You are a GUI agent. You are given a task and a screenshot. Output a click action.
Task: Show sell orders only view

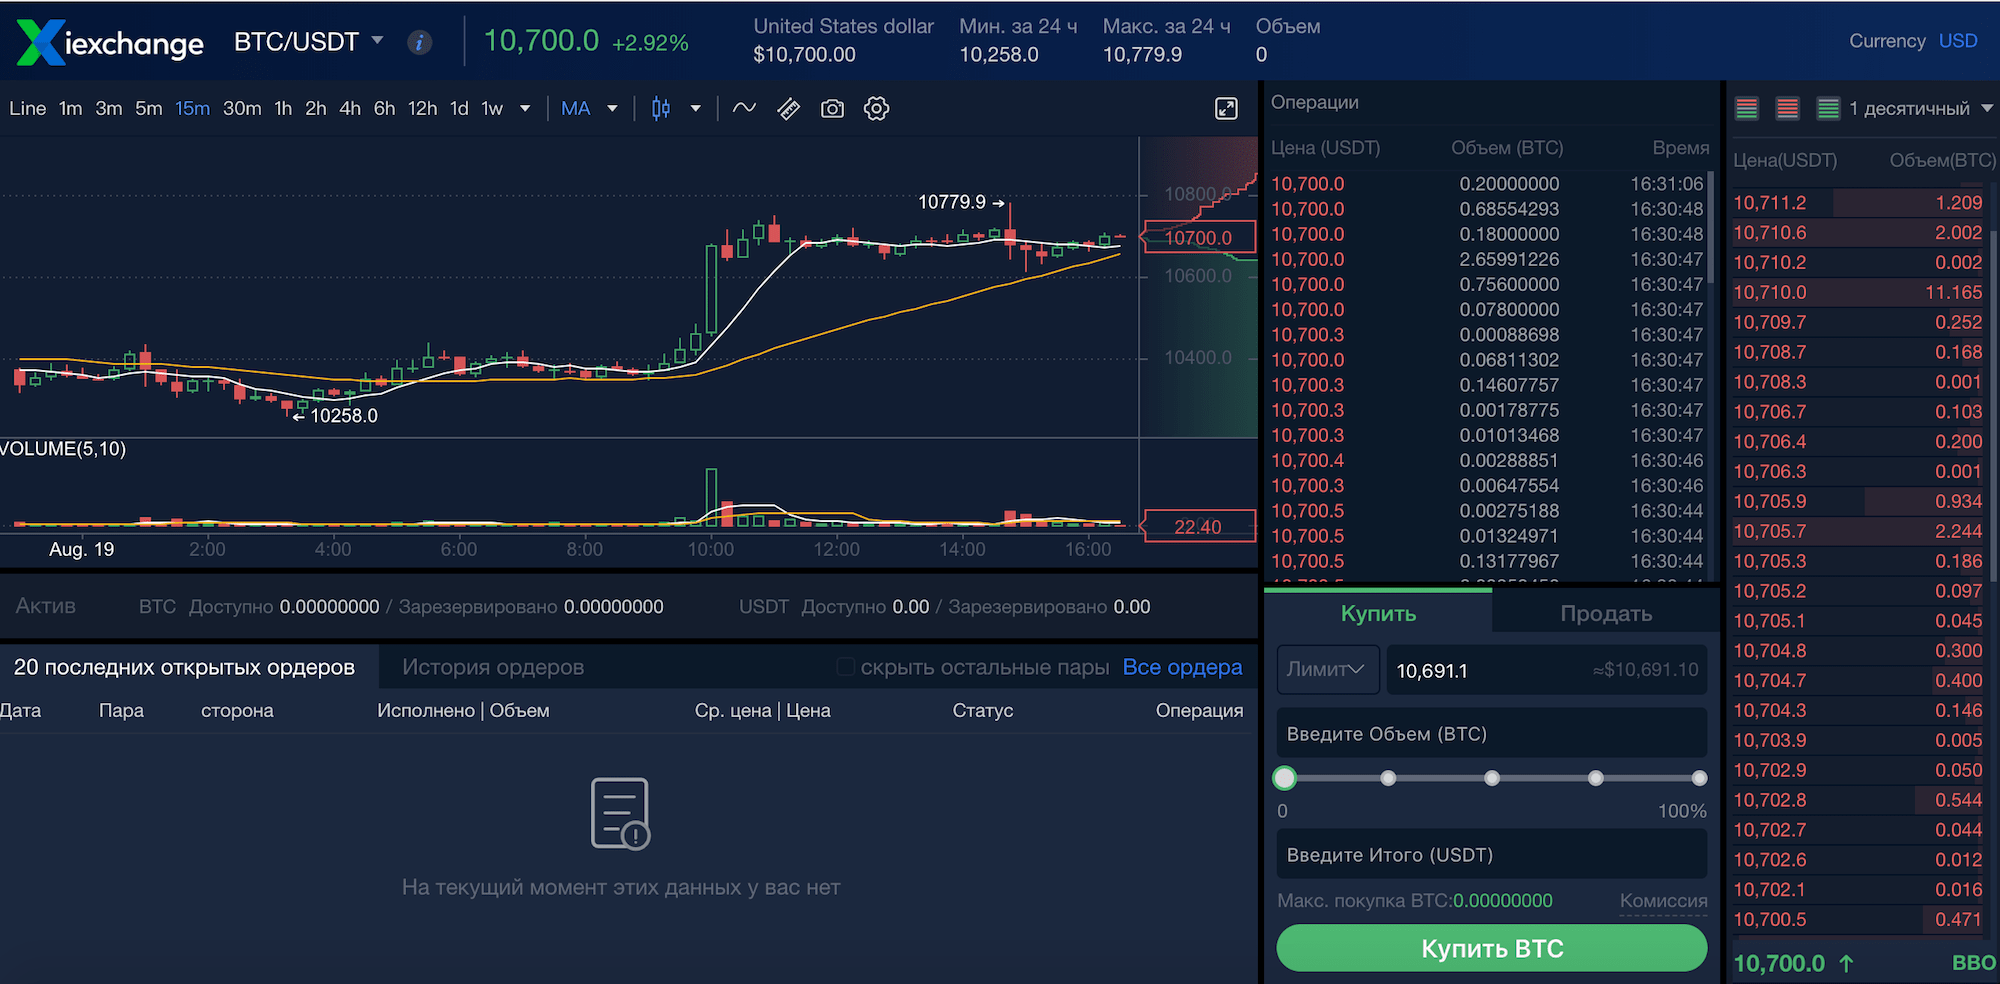1788,108
